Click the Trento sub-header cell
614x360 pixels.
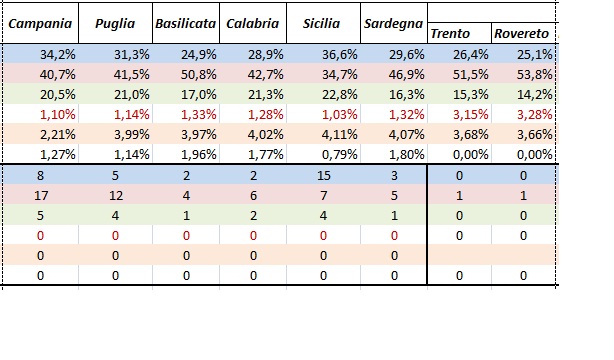tap(459, 33)
